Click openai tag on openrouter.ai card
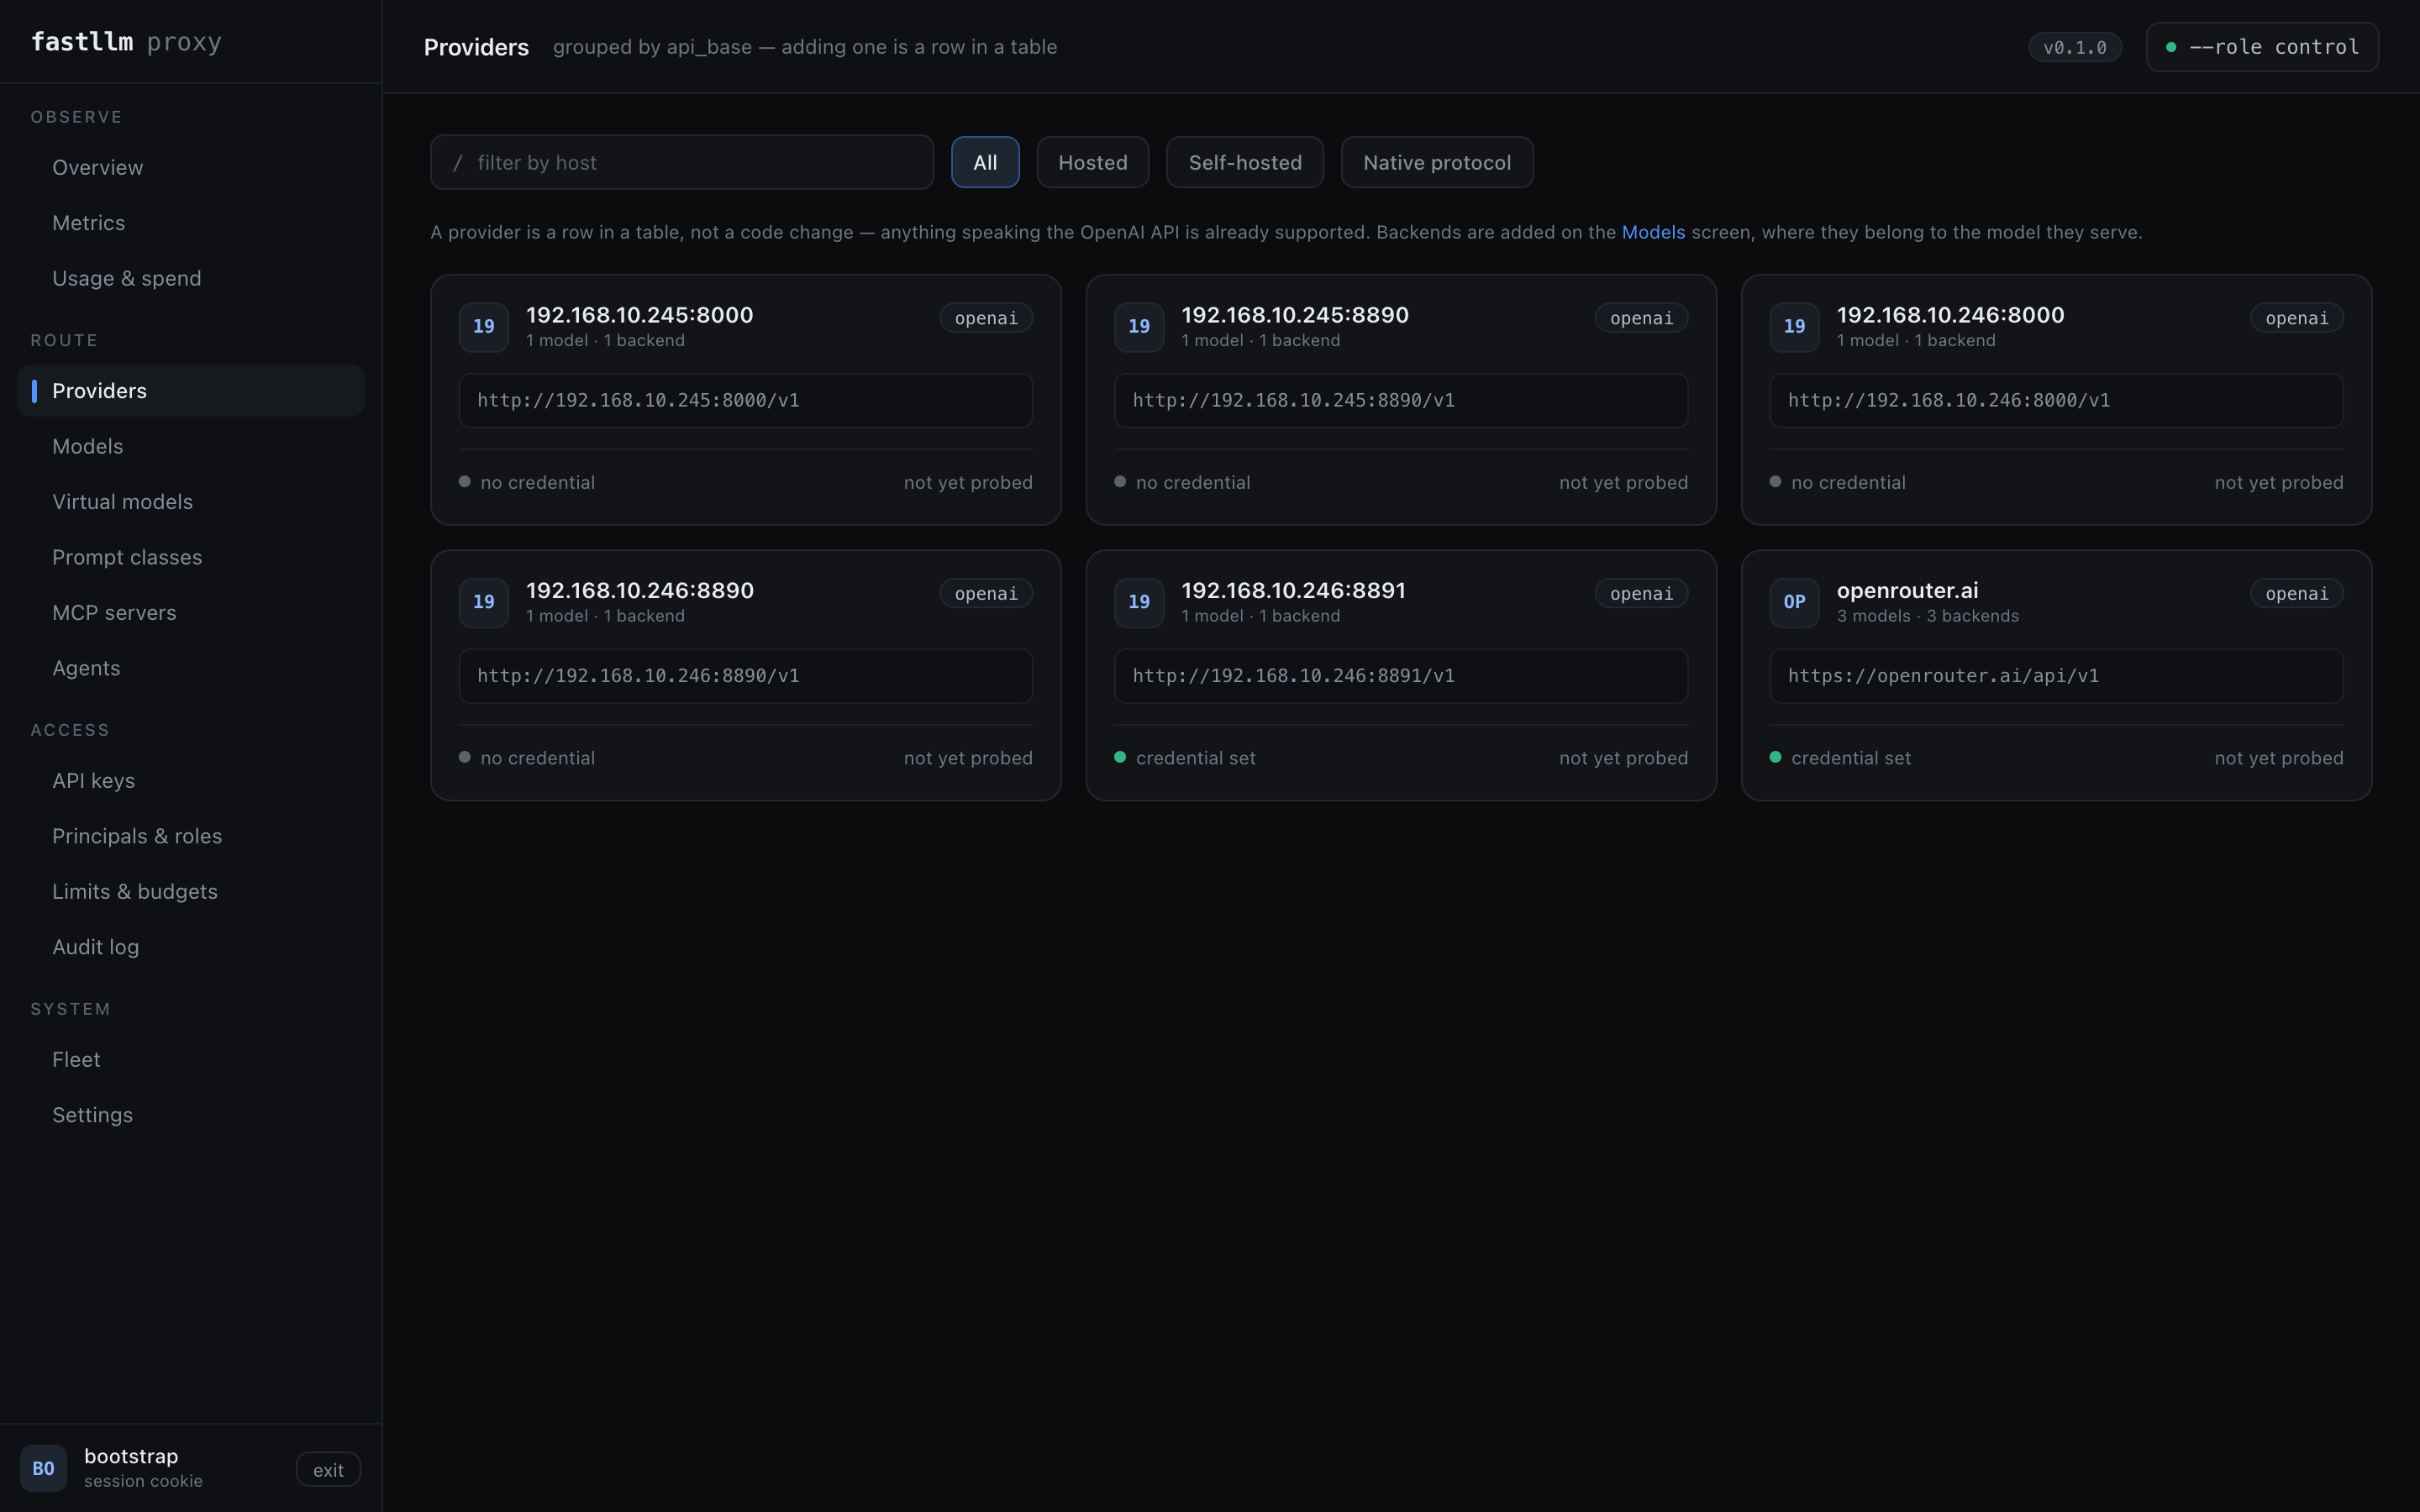Screen dimensions: 2420x1512 pos(2297,594)
